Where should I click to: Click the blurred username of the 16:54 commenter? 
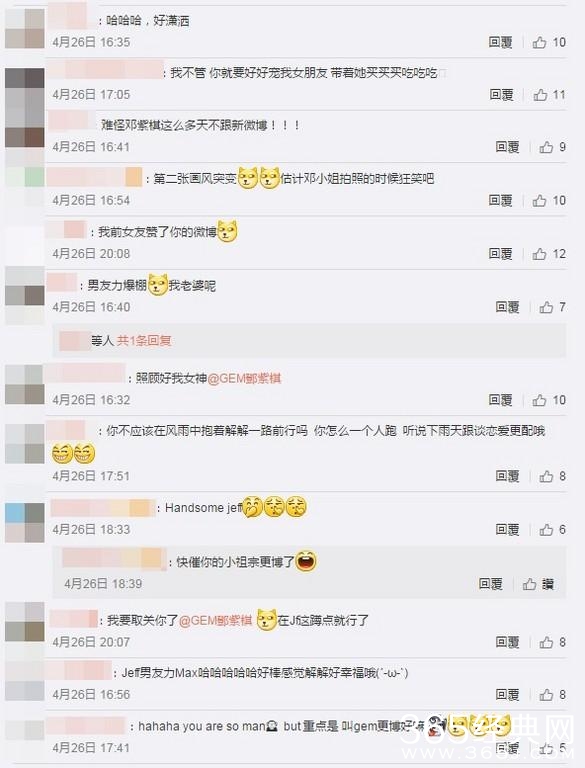tap(94, 177)
